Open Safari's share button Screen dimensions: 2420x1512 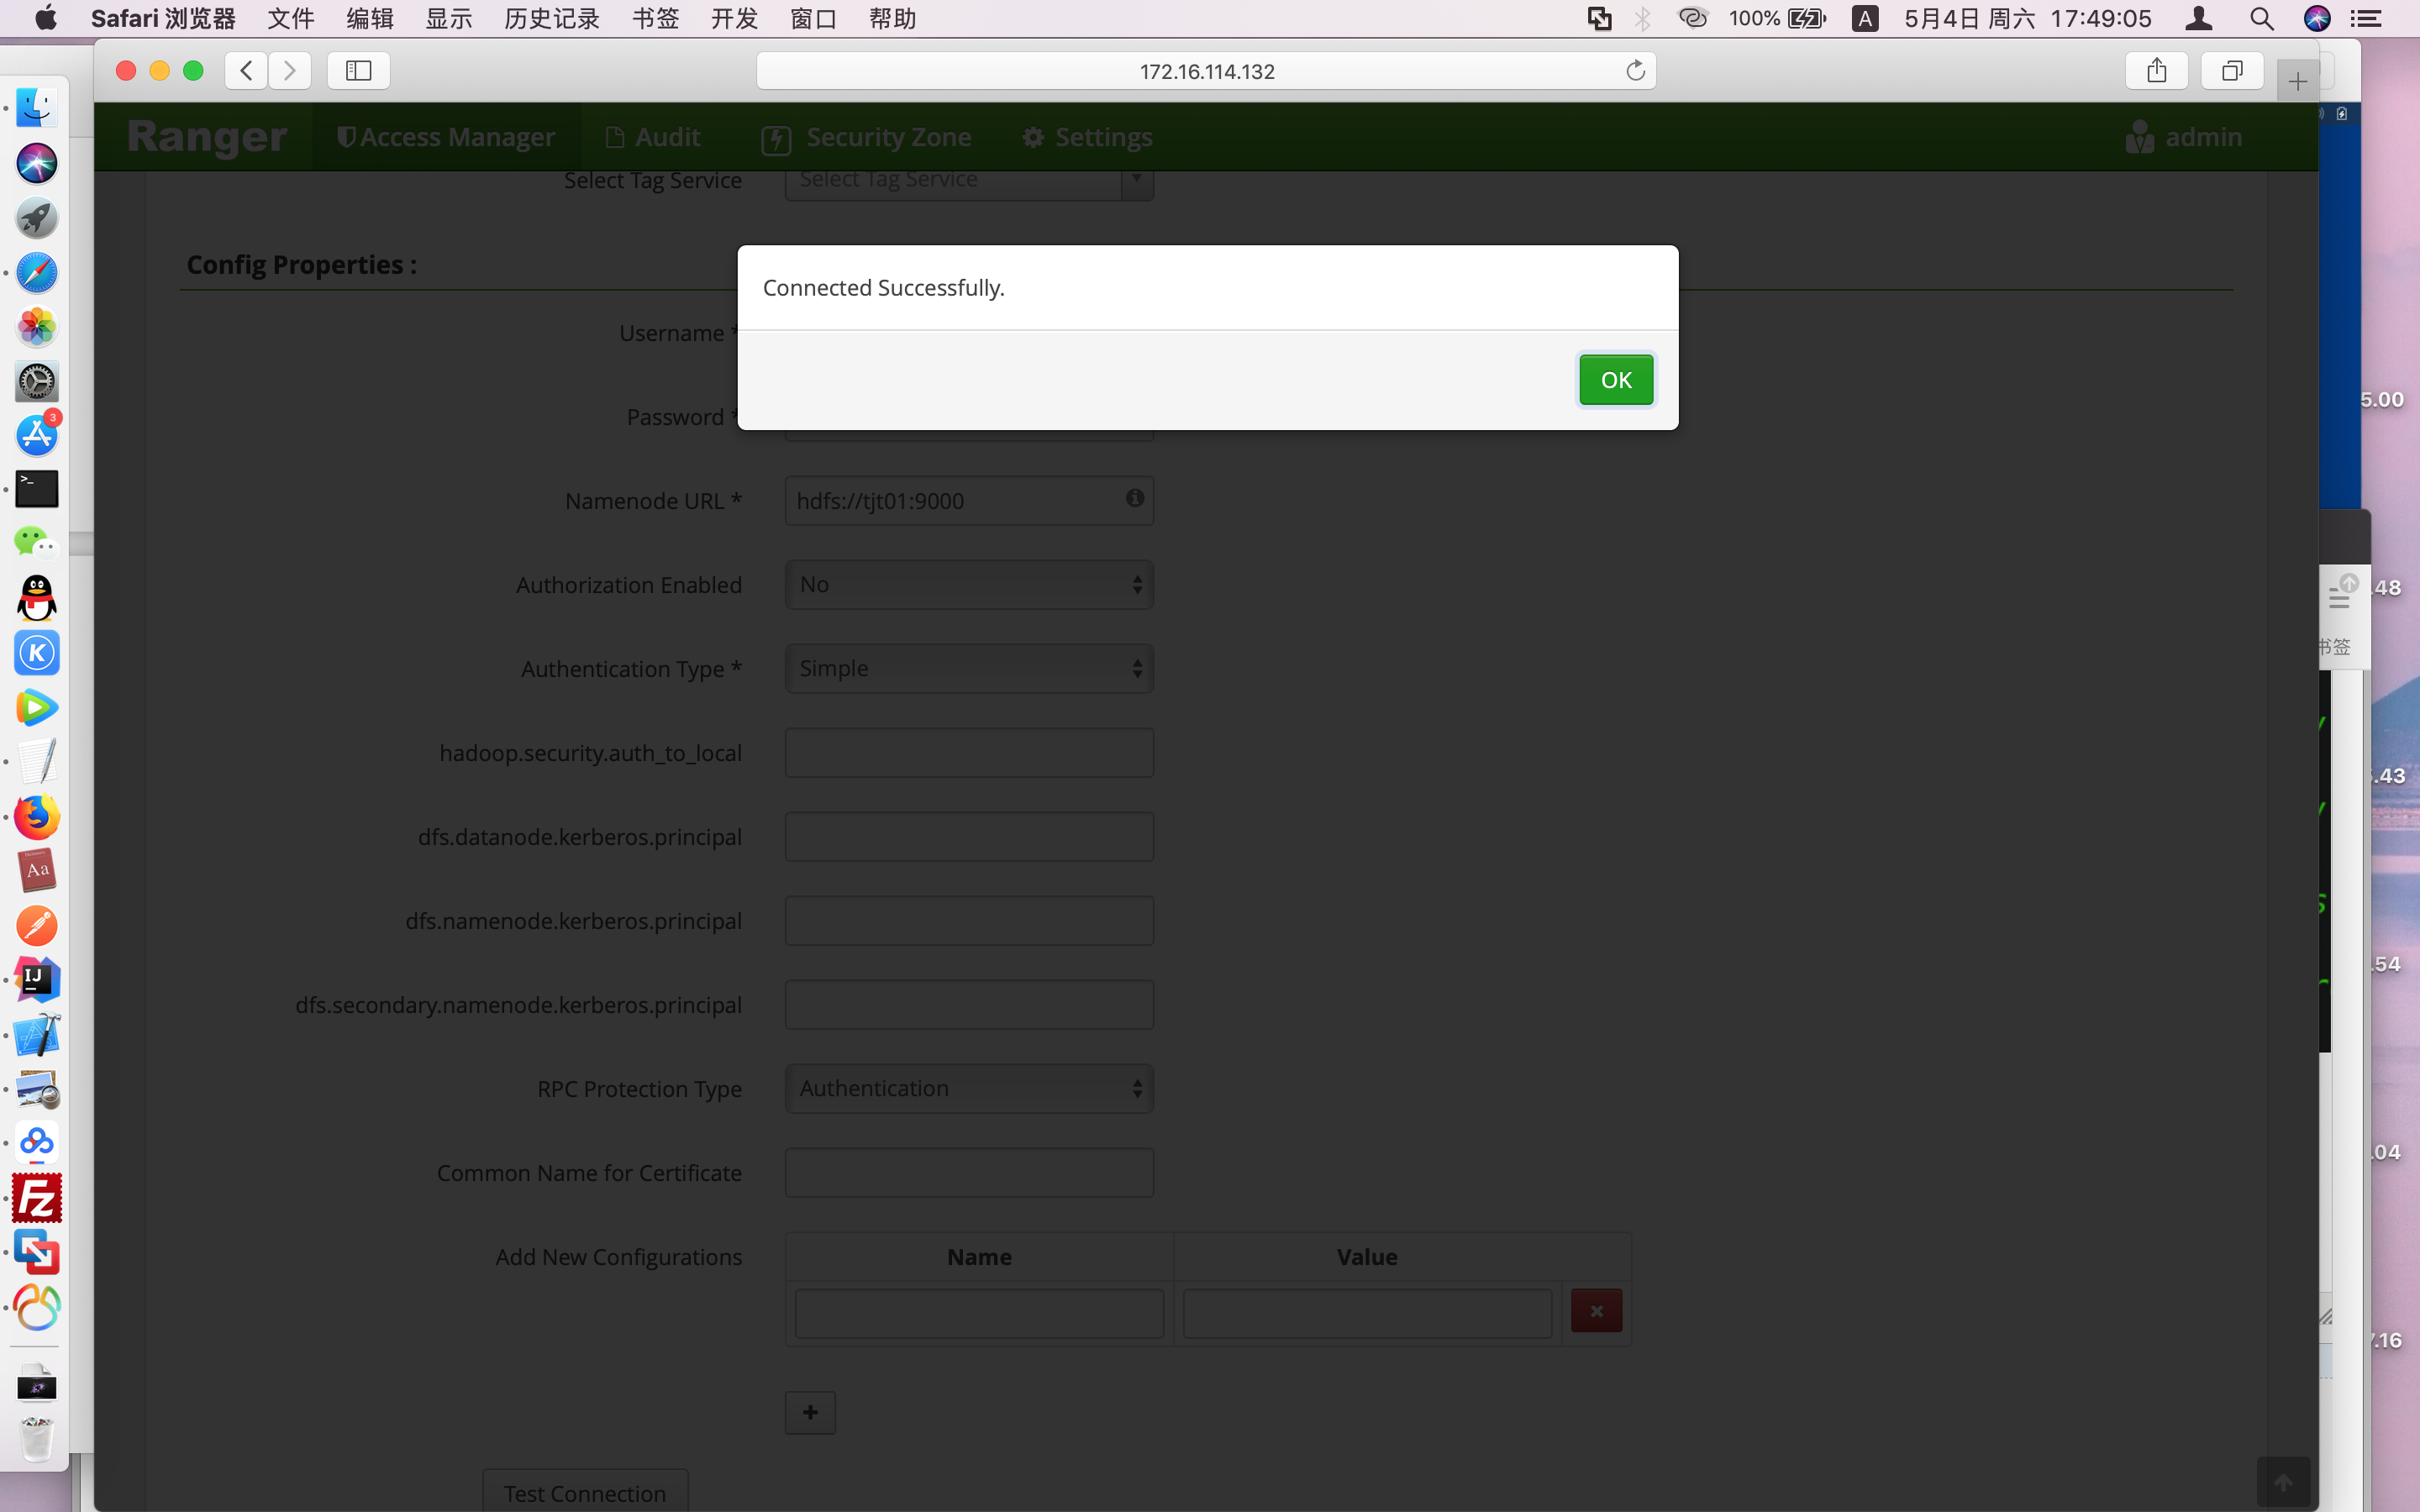coord(2157,71)
